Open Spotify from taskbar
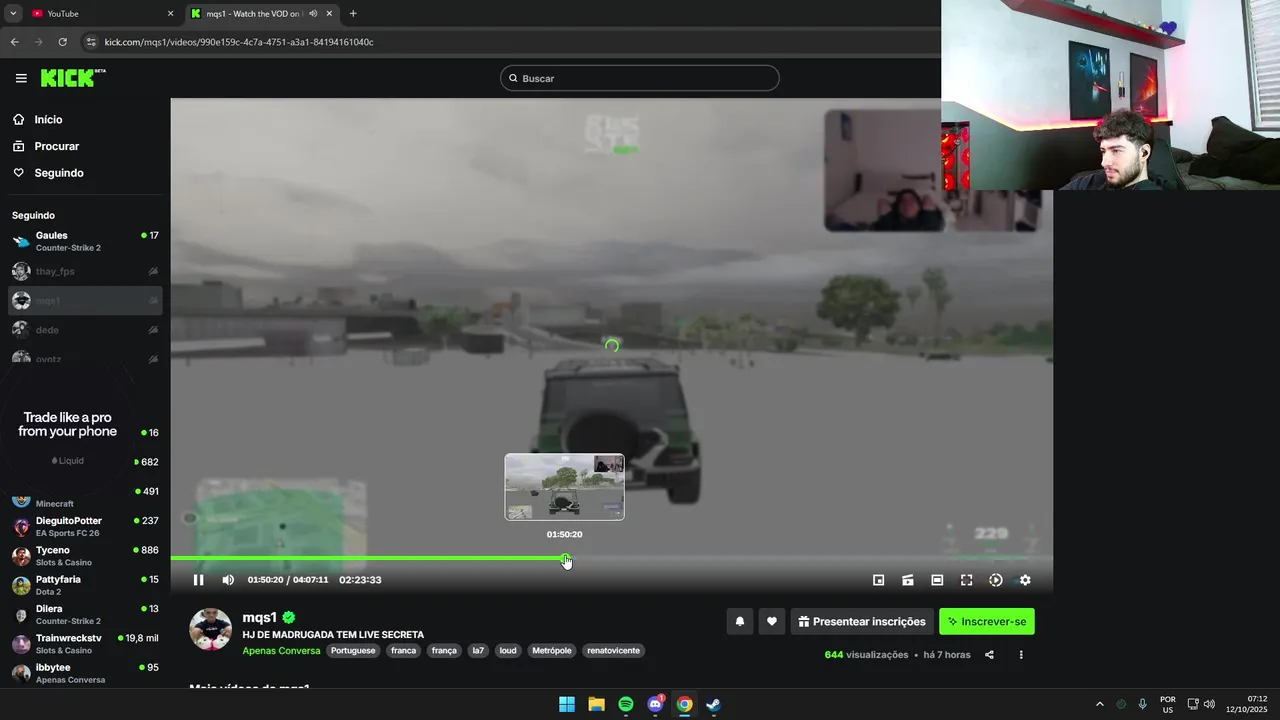 point(626,704)
